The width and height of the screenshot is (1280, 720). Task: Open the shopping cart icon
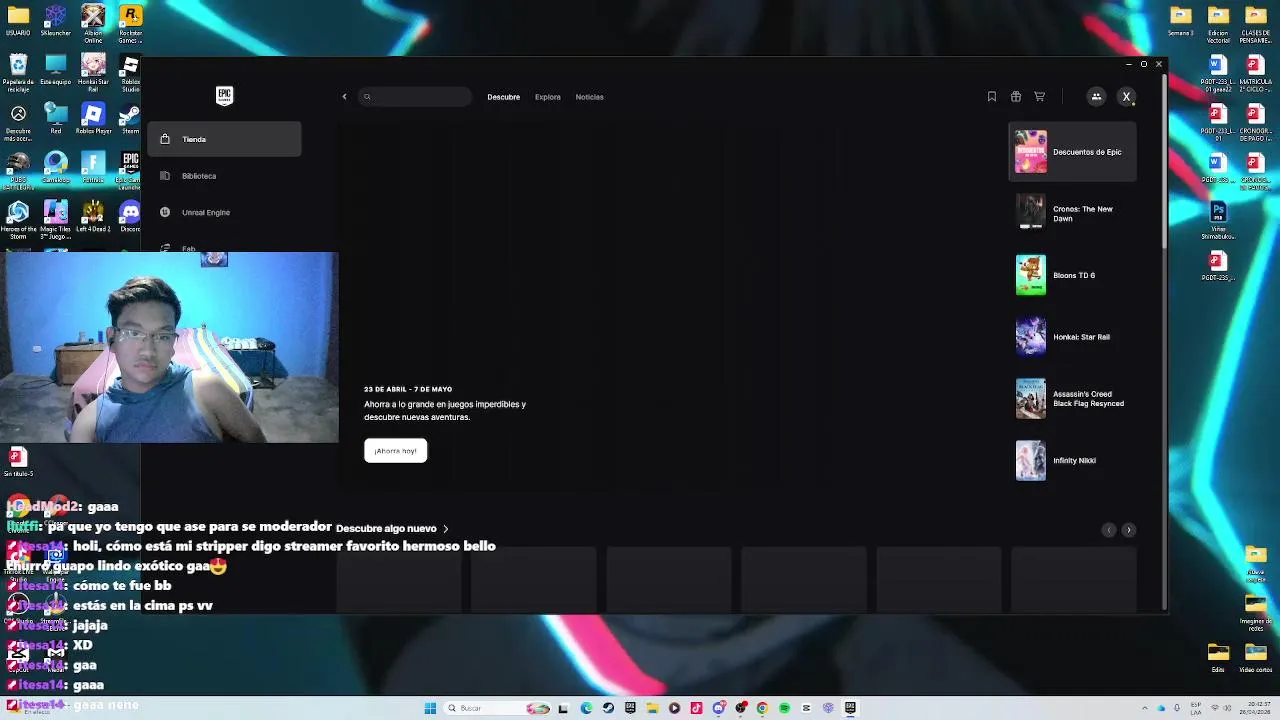coord(1039,97)
